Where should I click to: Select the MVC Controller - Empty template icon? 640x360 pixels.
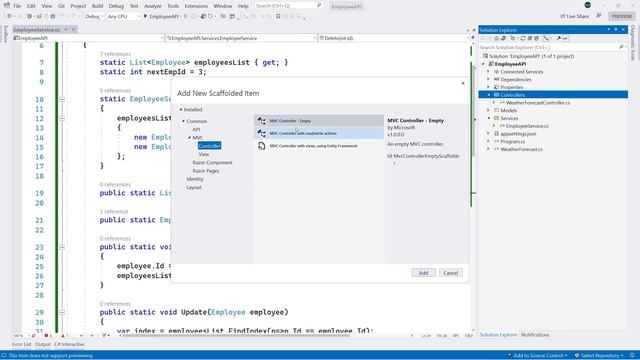pos(262,121)
